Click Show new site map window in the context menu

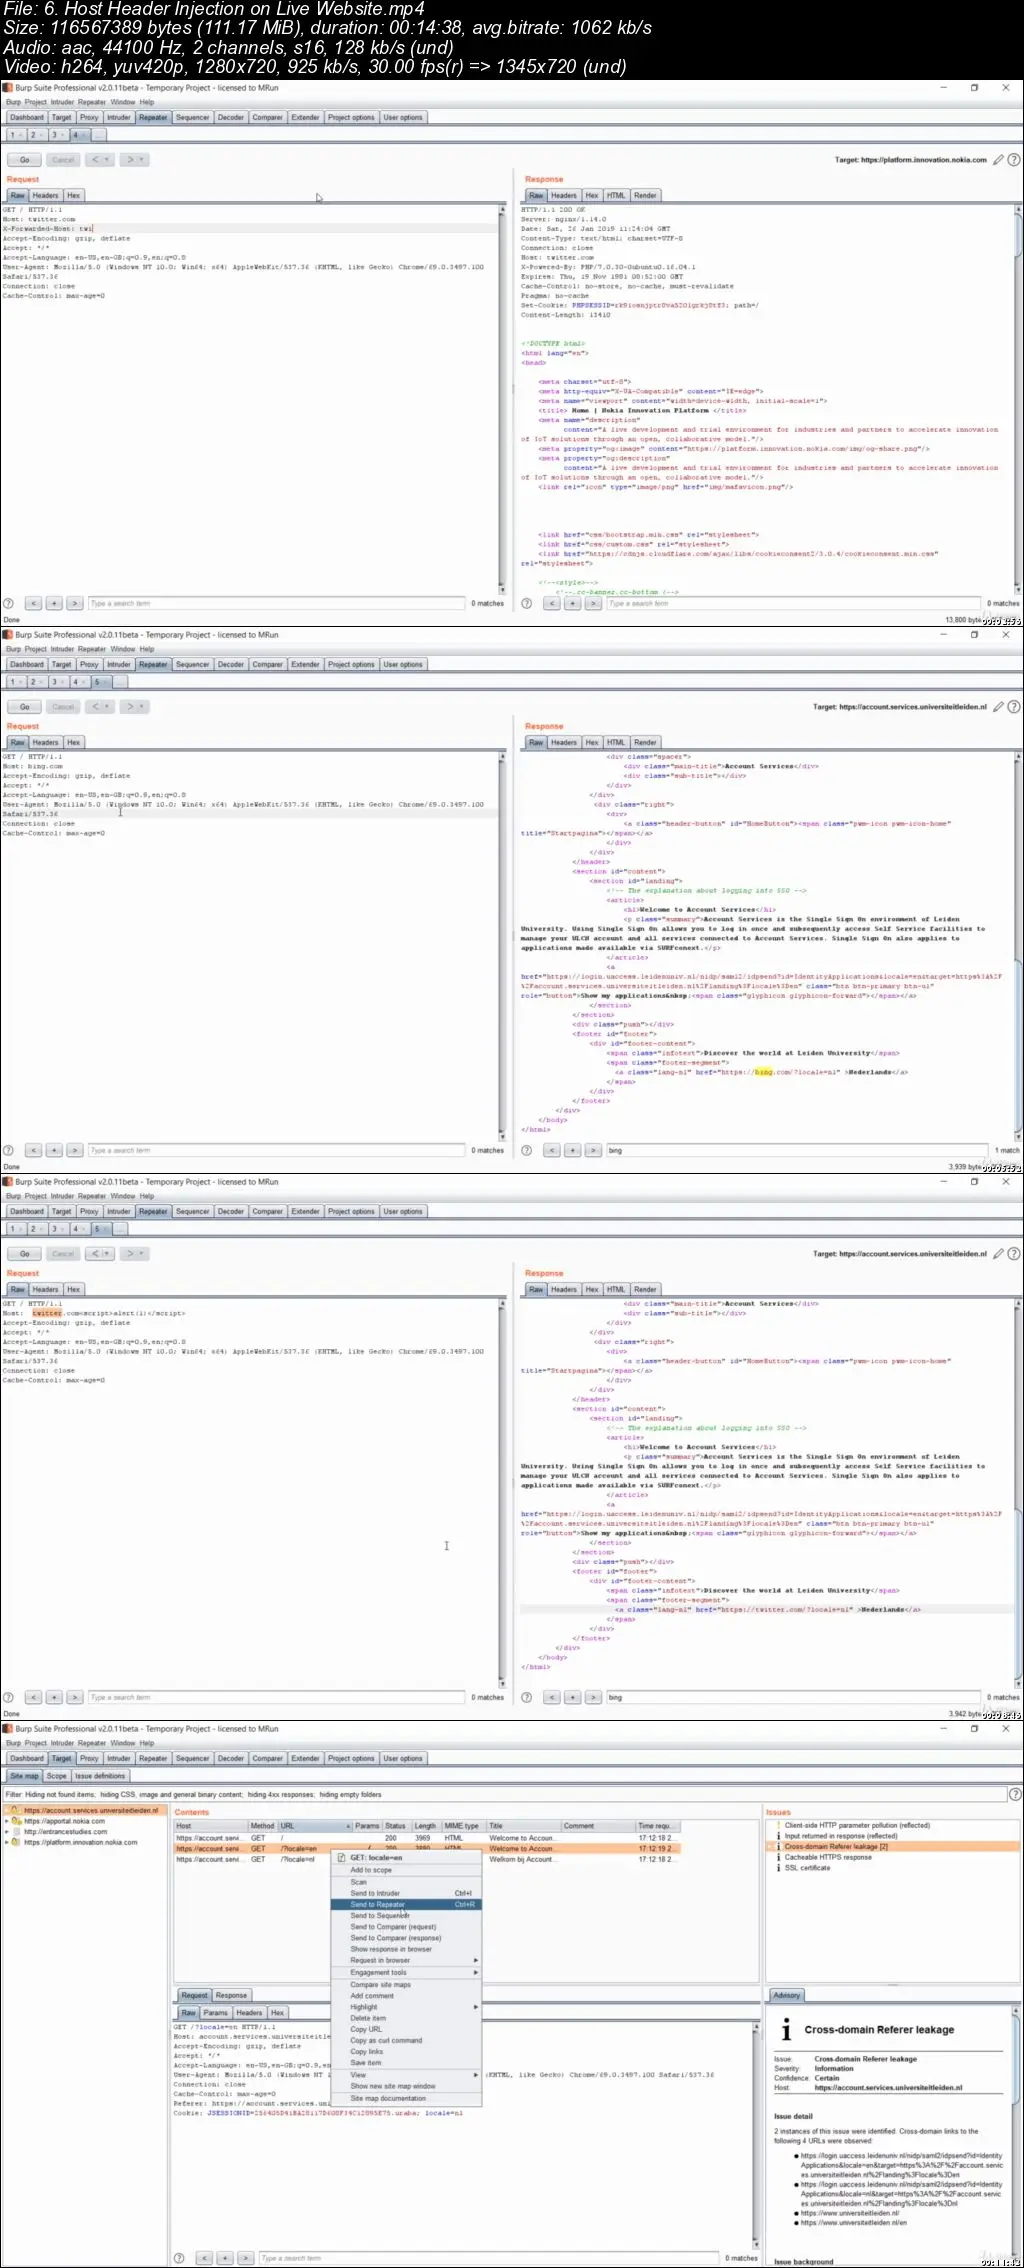coord(406,2086)
